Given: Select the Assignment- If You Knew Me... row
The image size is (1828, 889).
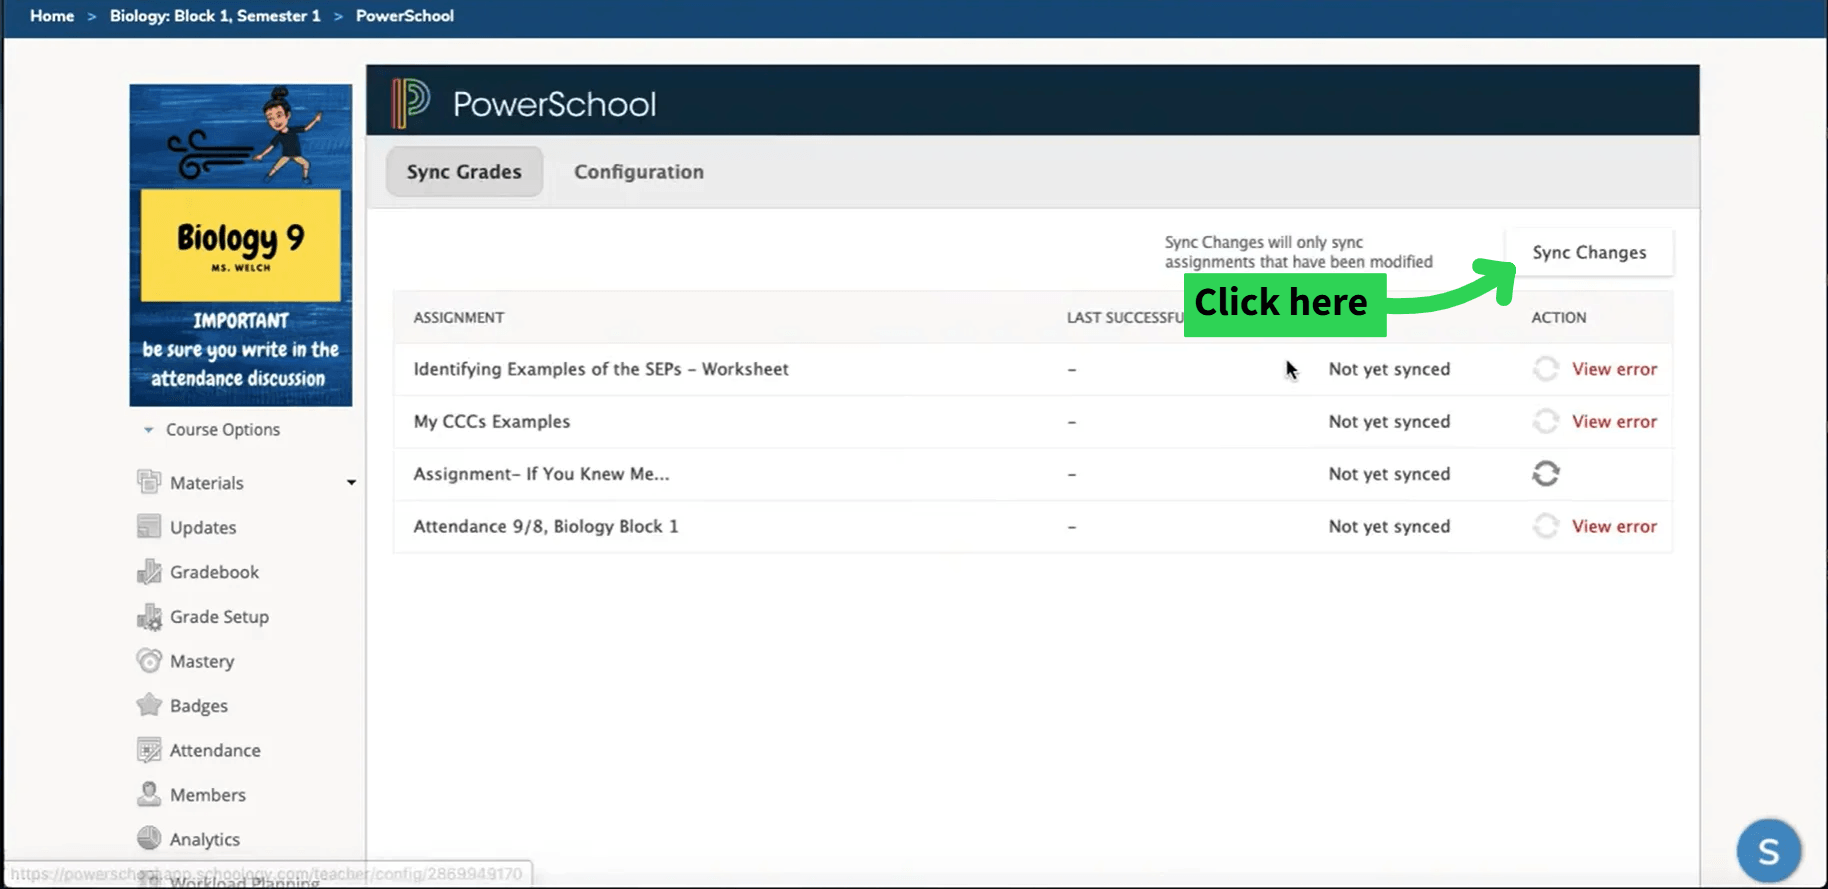Looking at the screenshot, I should [542, 474].
